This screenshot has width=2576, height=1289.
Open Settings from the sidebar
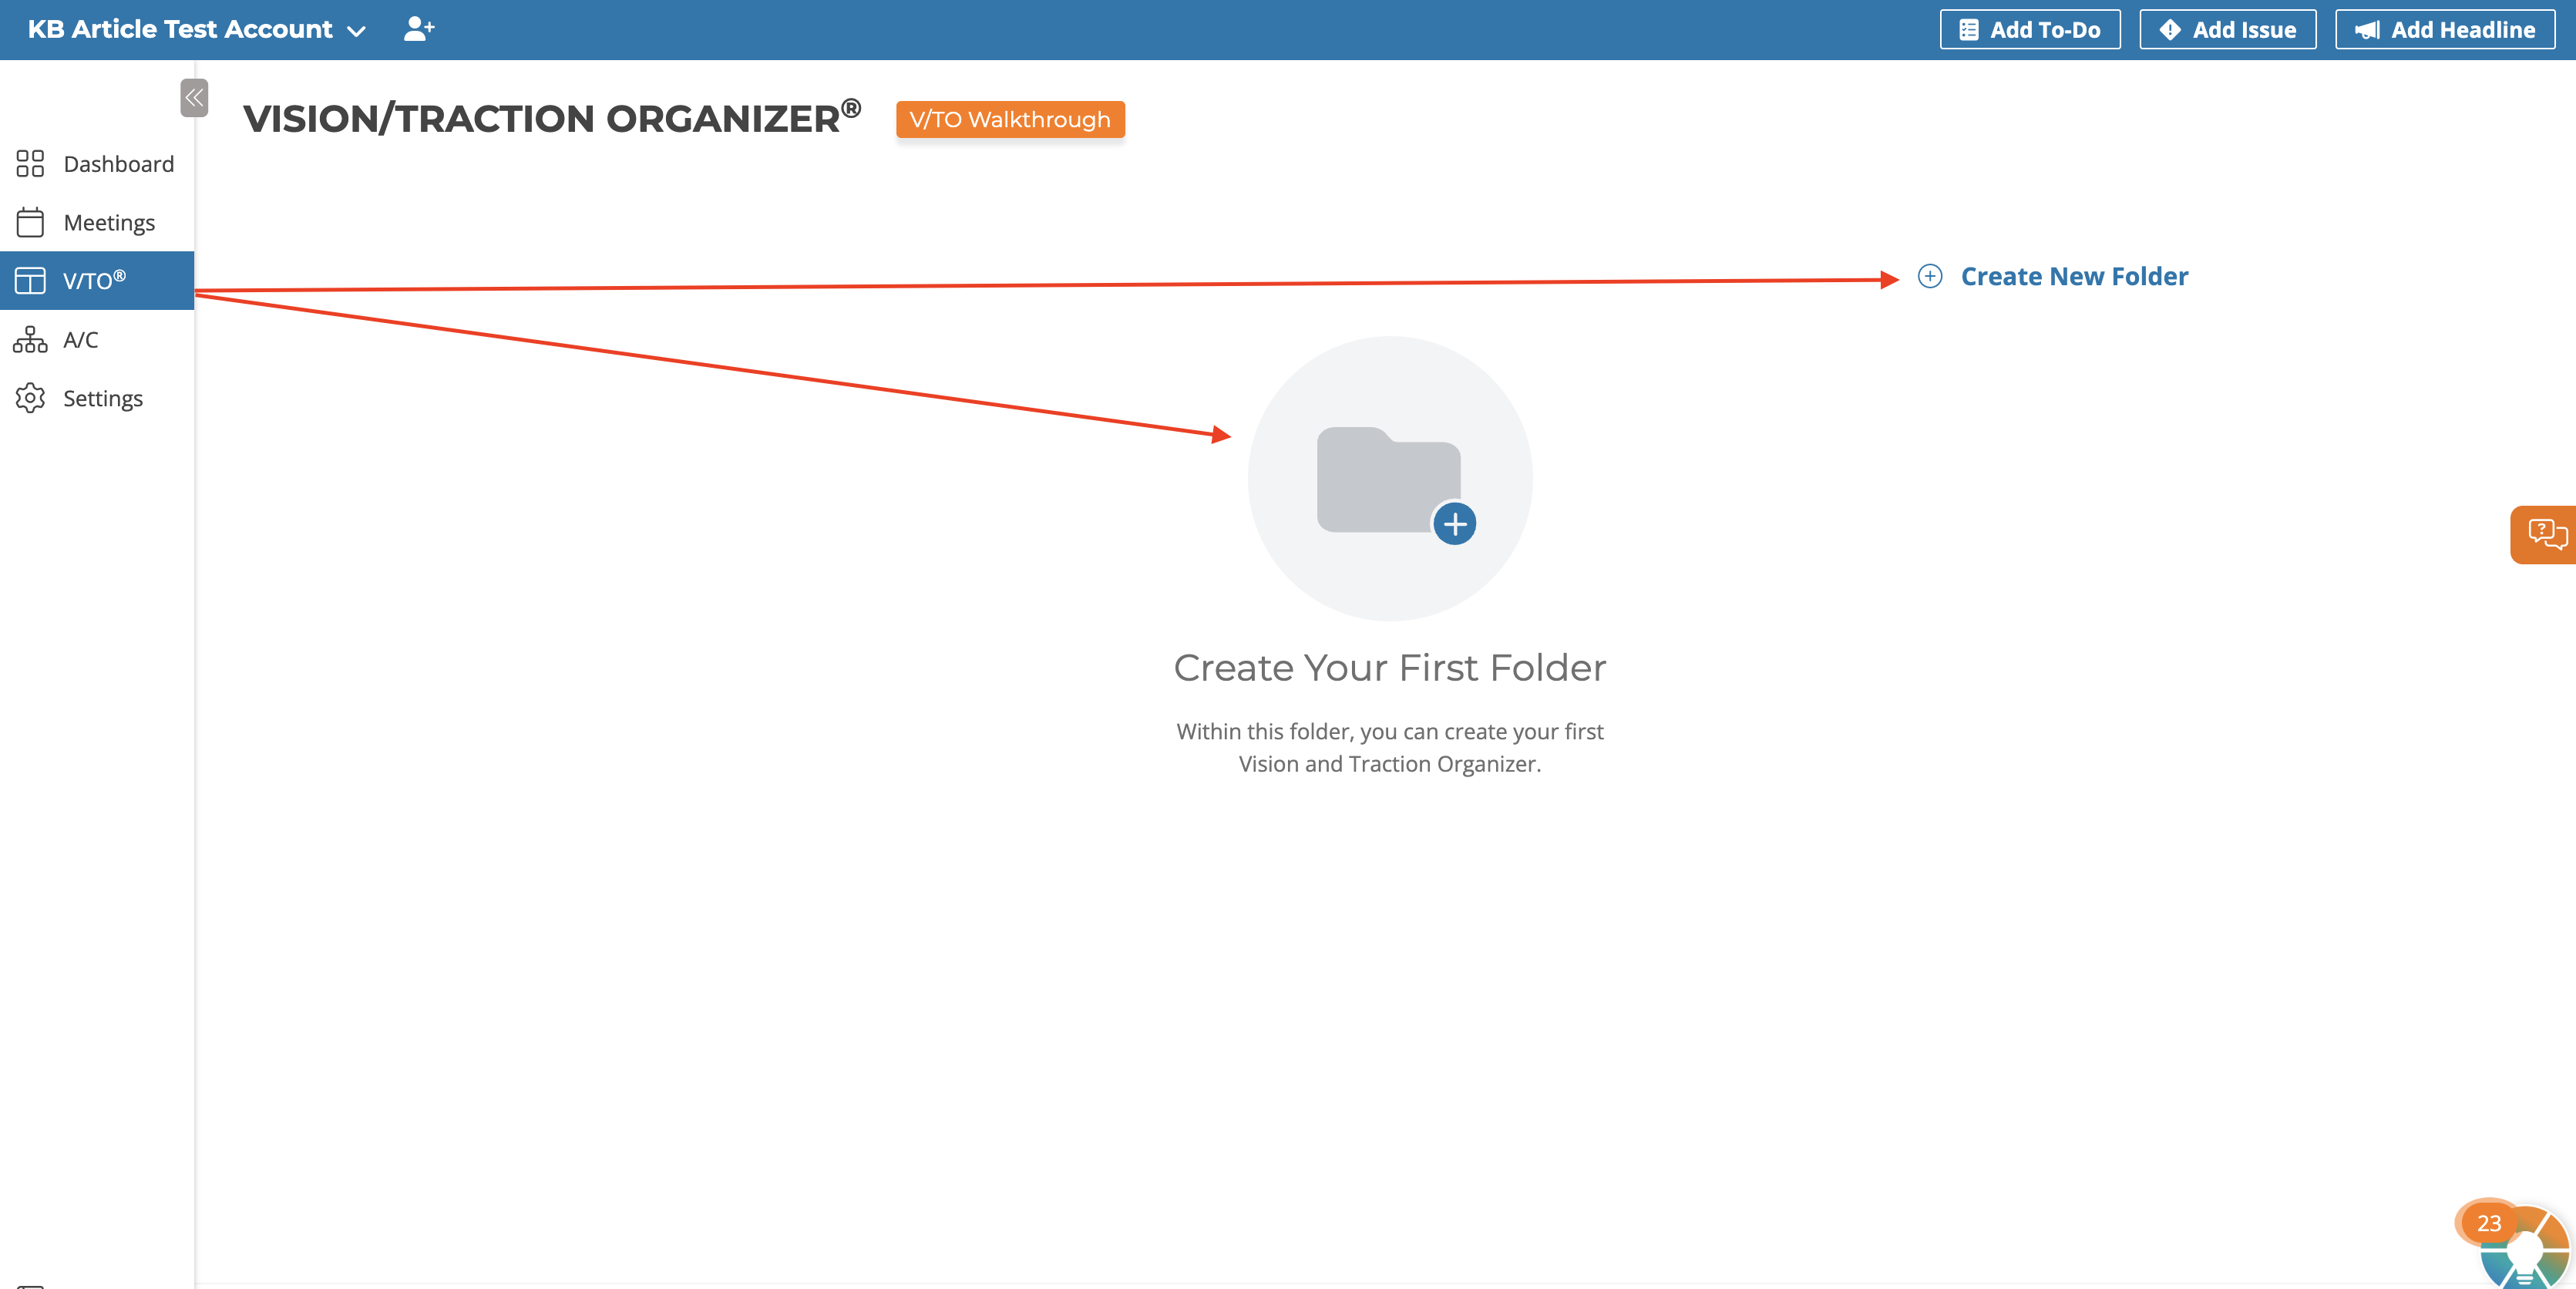(96, 398)
